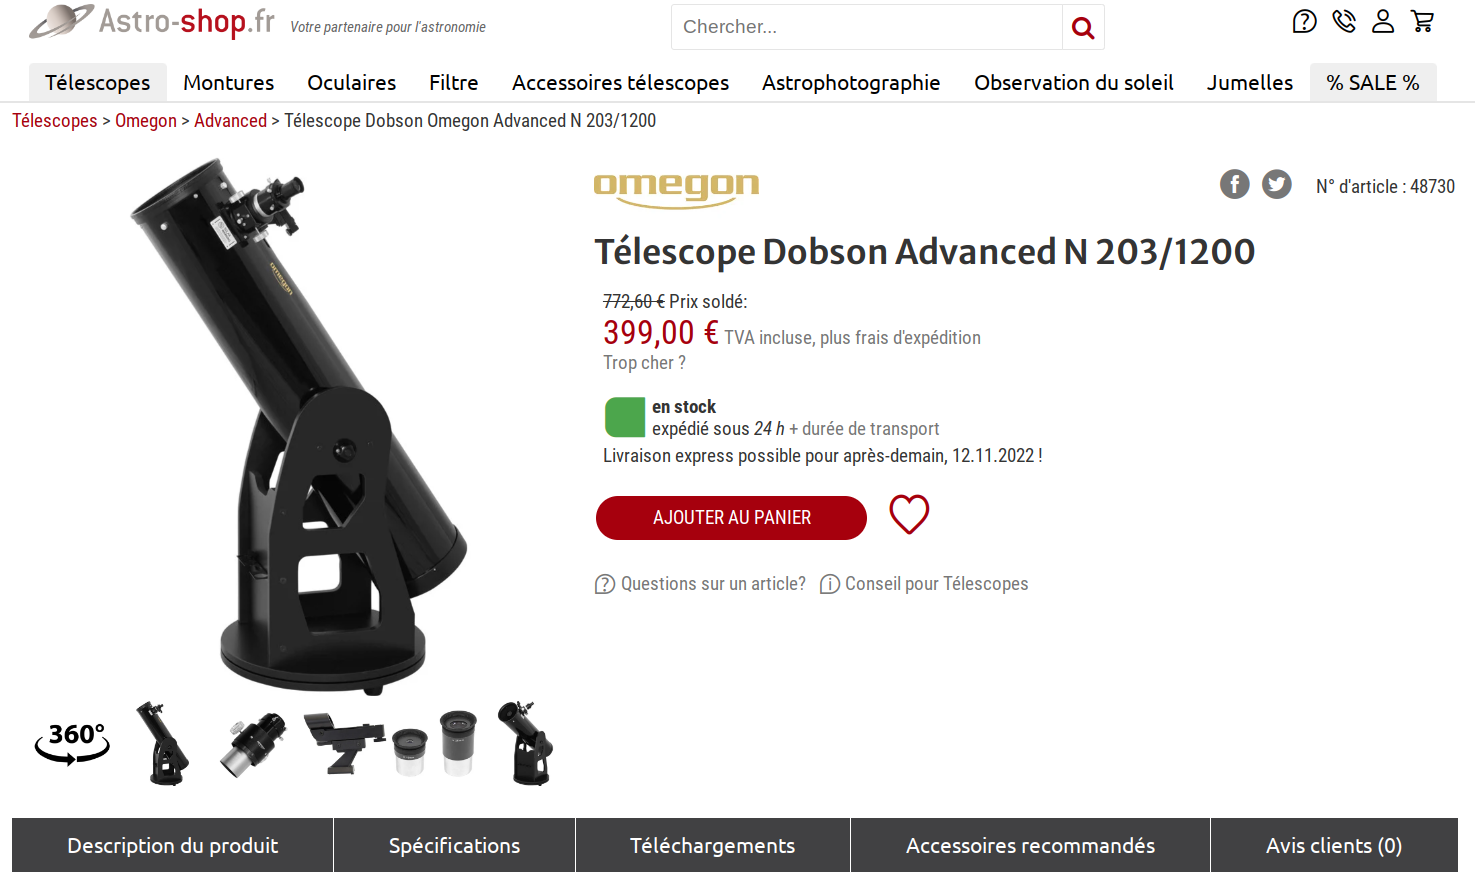Image resolution: width=1475 pixels, height=889 pixels.
Task: Switch to Accessoires recommandés tab
Action: click(1030, 846)
